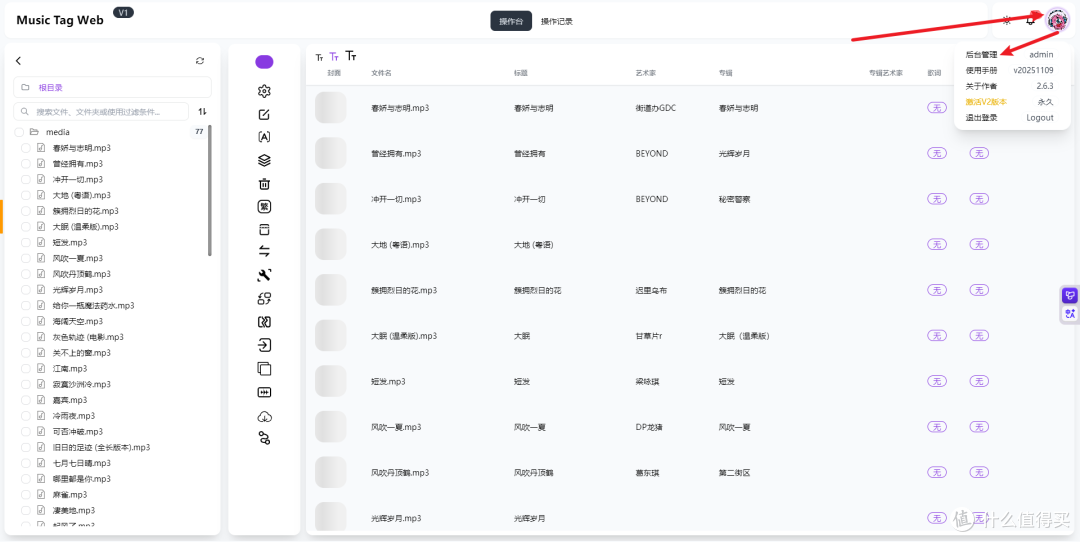Switch to the 操作台 tab
Screen dimensions: 1080x542
tap(511, 21)
